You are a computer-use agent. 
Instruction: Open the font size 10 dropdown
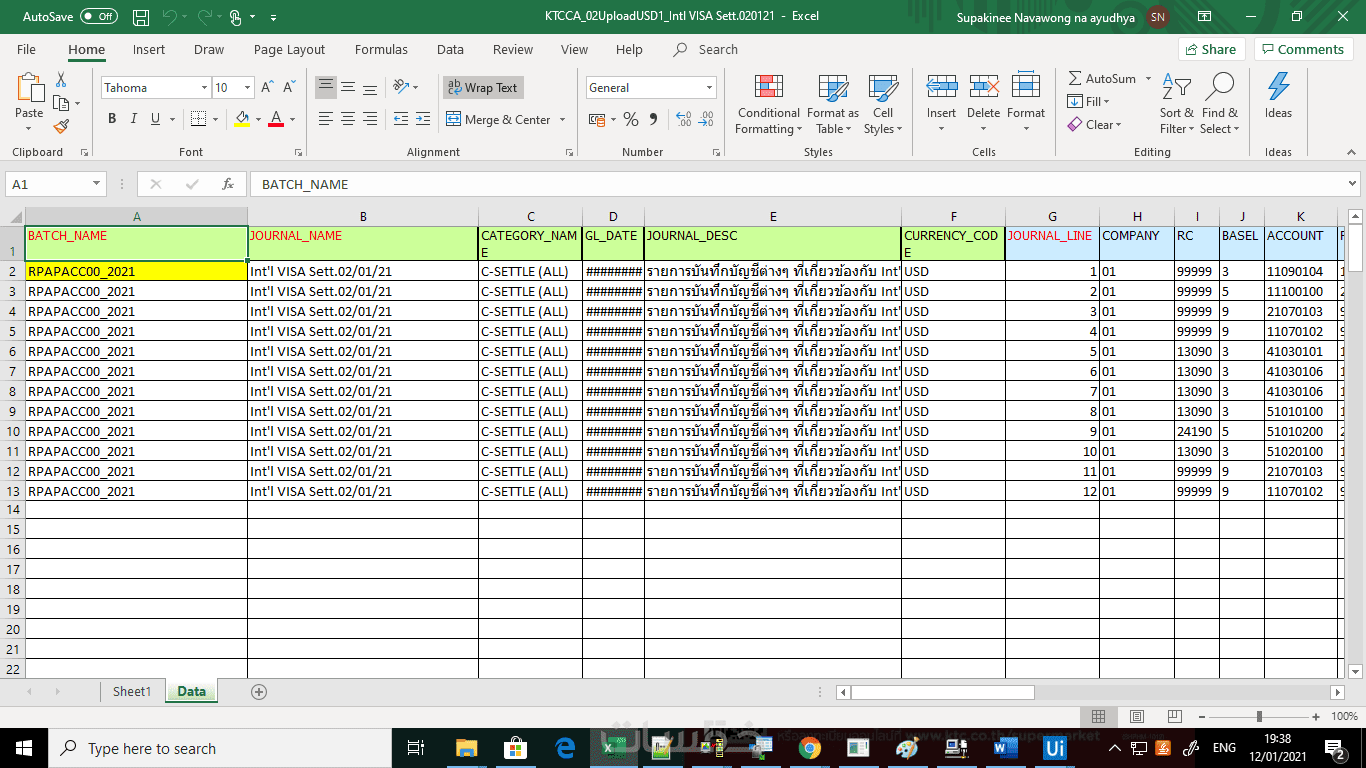coord(247,88)
